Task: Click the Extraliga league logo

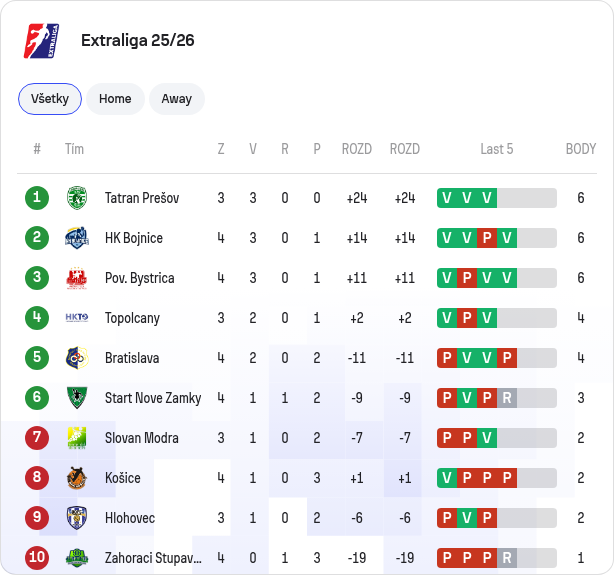Action: point(42,41)
